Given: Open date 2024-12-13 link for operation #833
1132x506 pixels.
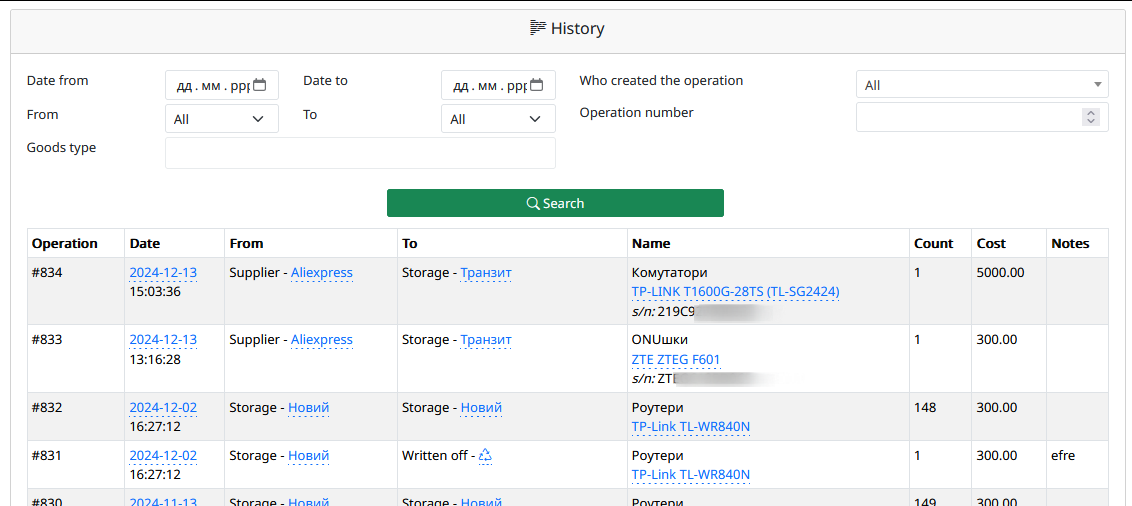Looking at the screenshot, I should point(163,340).
